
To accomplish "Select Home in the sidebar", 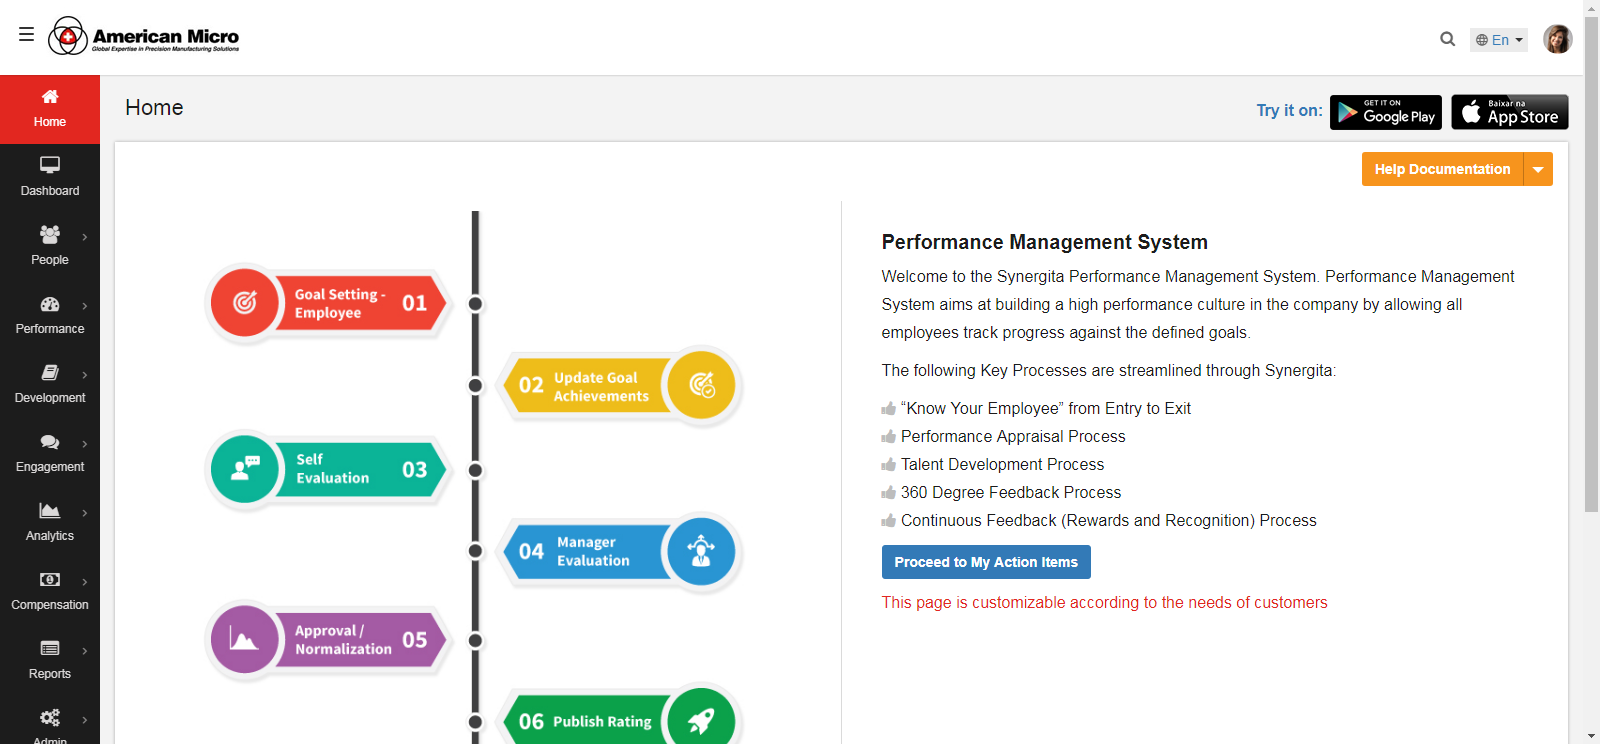I will 50,109.
